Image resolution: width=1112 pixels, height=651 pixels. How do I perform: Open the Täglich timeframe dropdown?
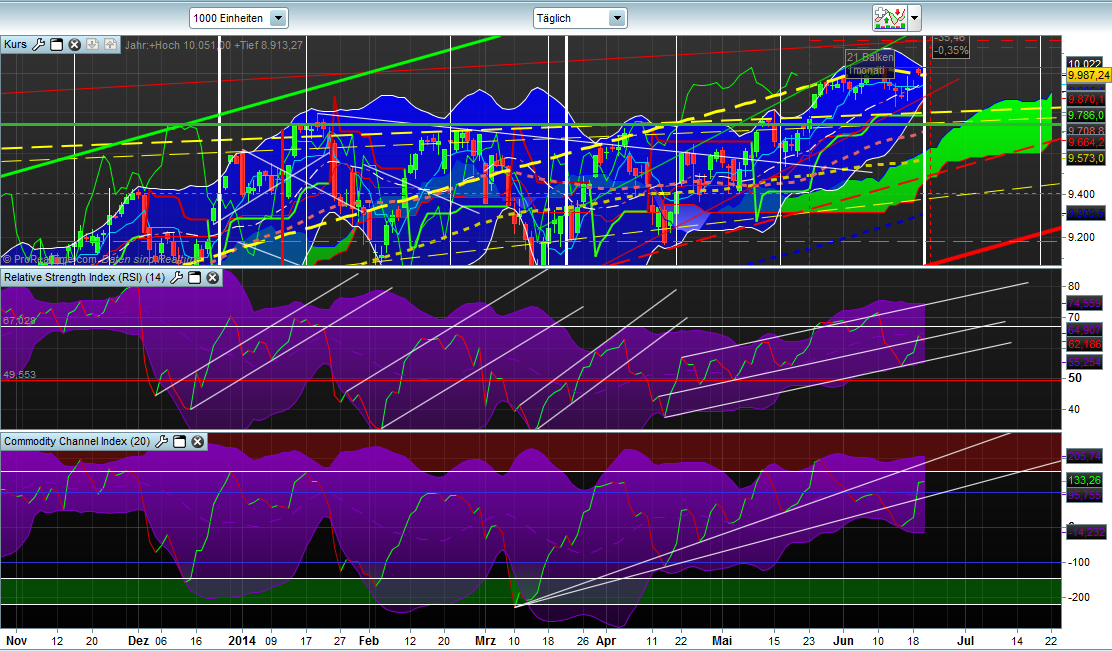[617, 17]
